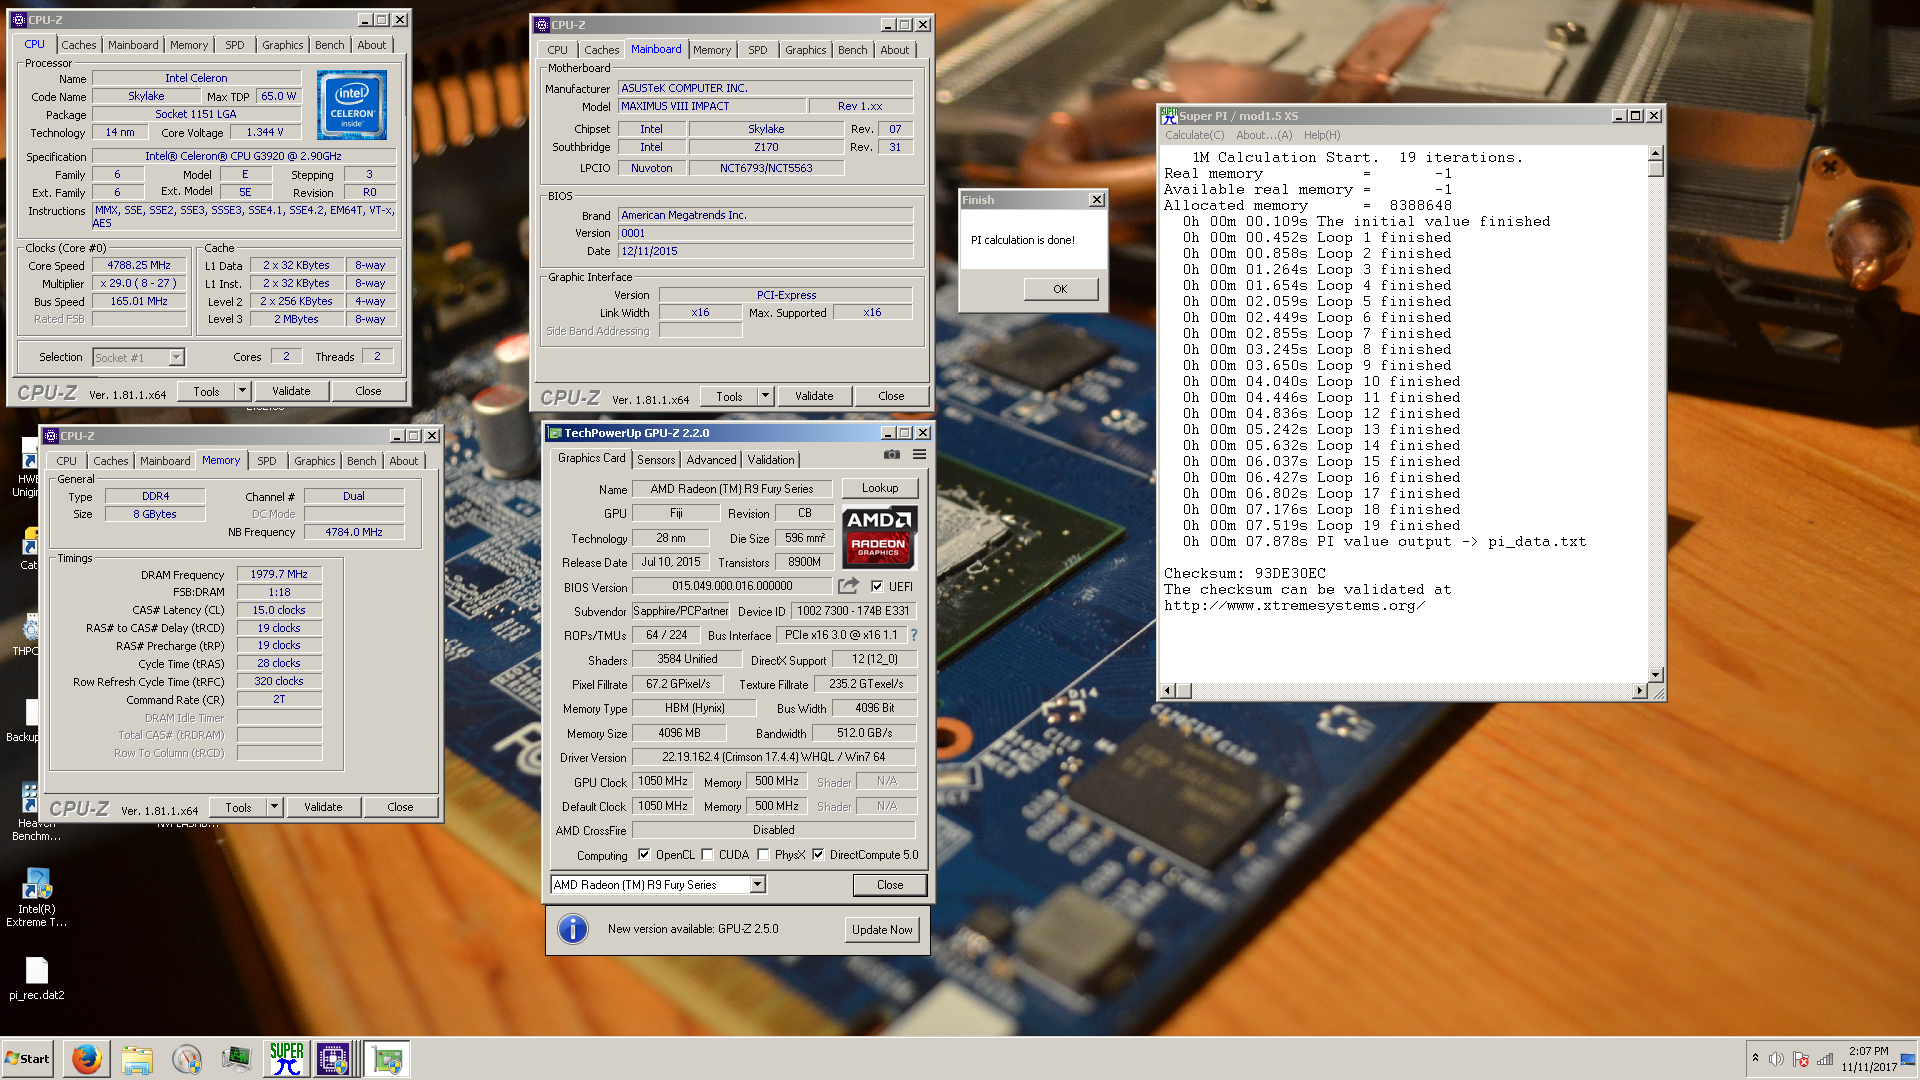The width and height of the screenshot is (1920, 1080).
Task: Click the monitor utility taskbar icon
Action: [x=237, y=1059]
